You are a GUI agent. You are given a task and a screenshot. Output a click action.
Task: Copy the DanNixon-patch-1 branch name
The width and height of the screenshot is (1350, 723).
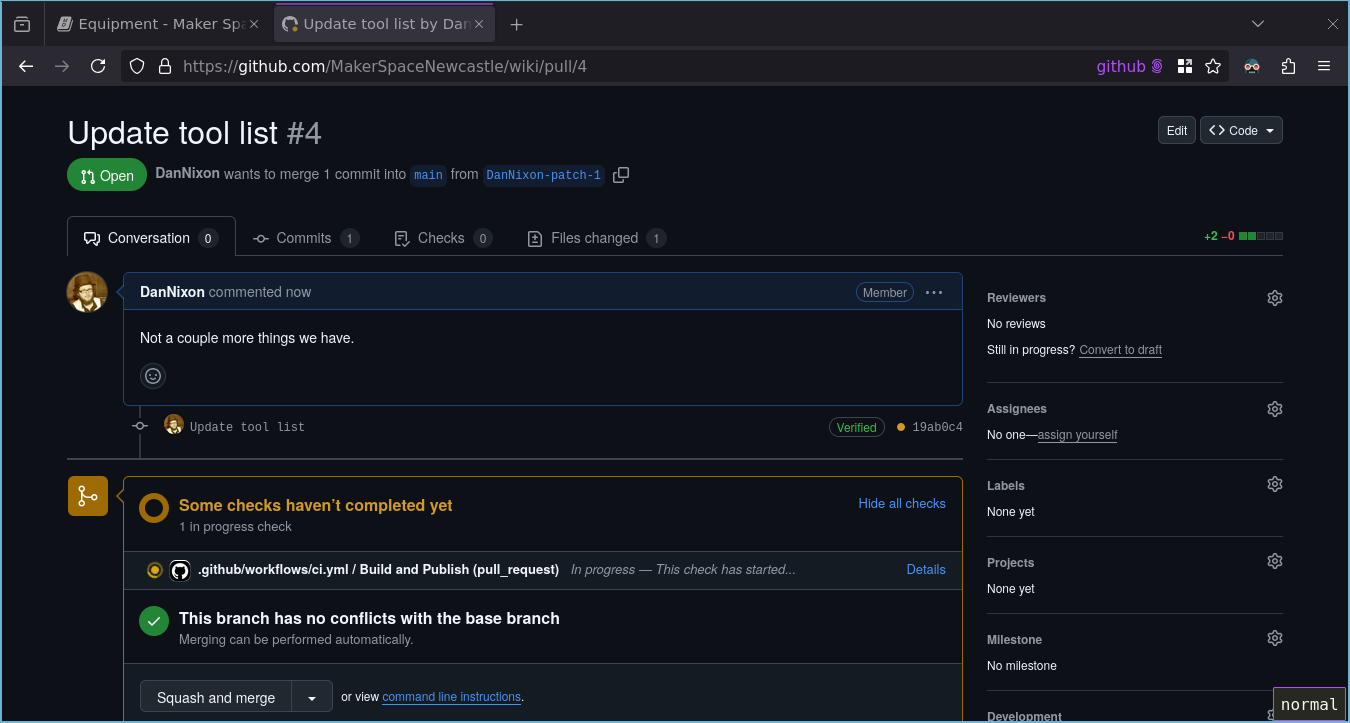click(621, 174)
